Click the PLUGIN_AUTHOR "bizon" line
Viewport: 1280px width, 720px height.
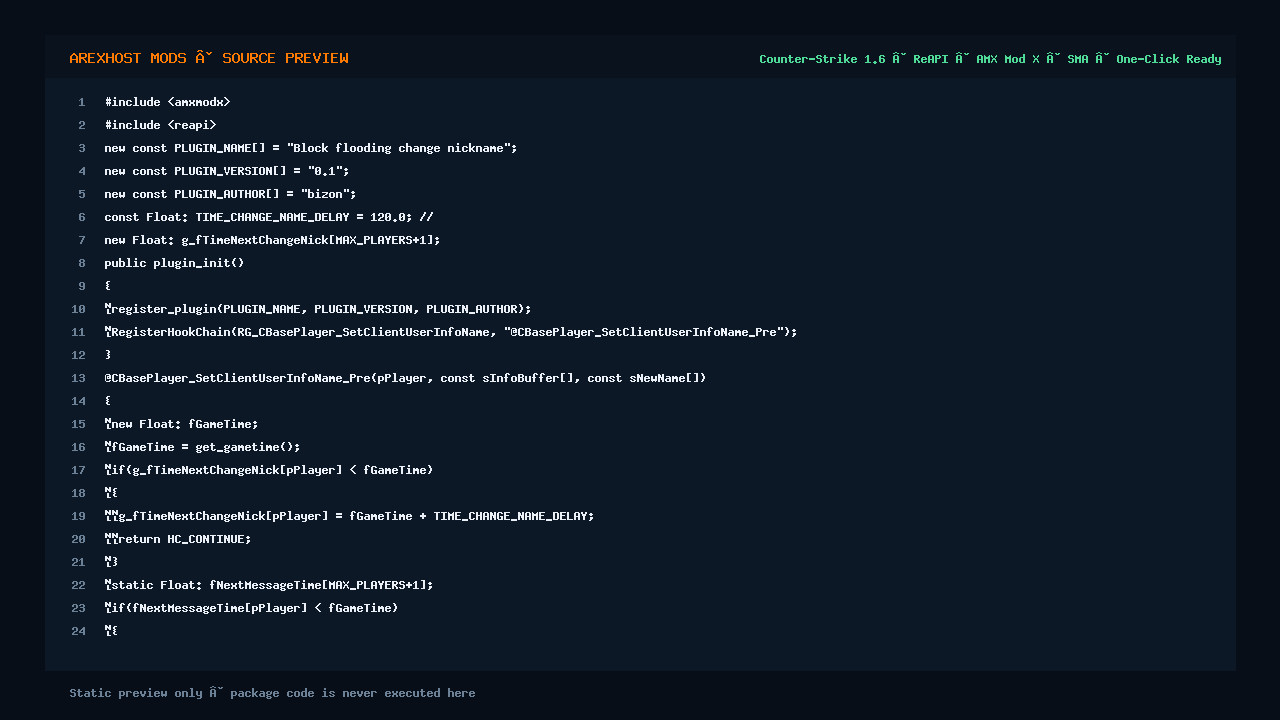[x=230, y=194]
